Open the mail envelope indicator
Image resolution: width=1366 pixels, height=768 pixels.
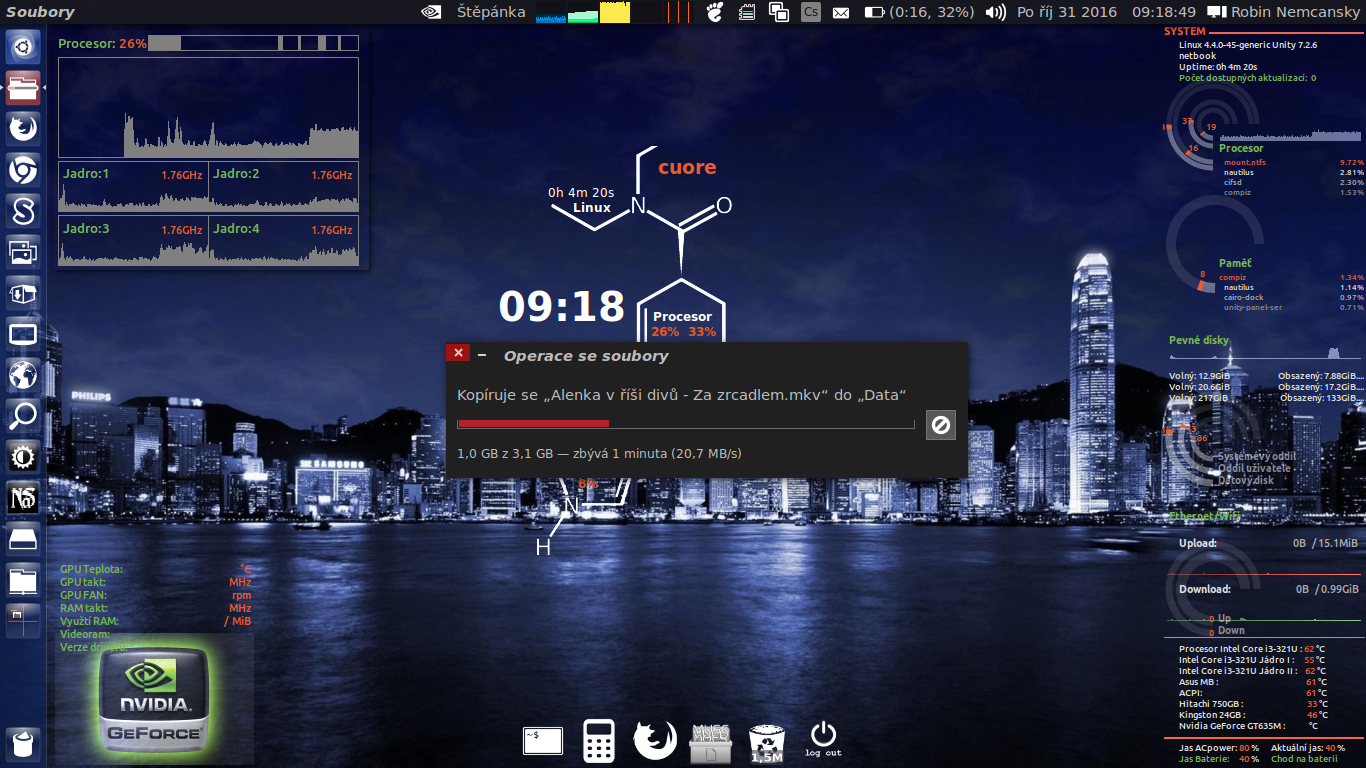coord(841,12)
